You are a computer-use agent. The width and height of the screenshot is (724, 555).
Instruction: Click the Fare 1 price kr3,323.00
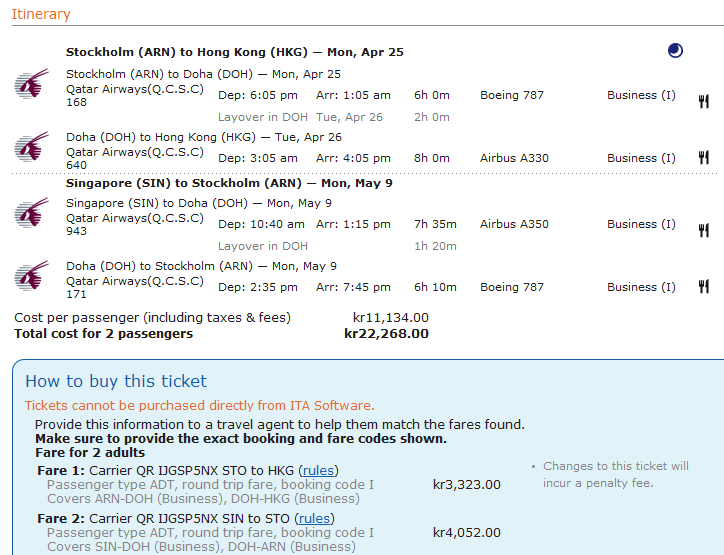[467, 485]
